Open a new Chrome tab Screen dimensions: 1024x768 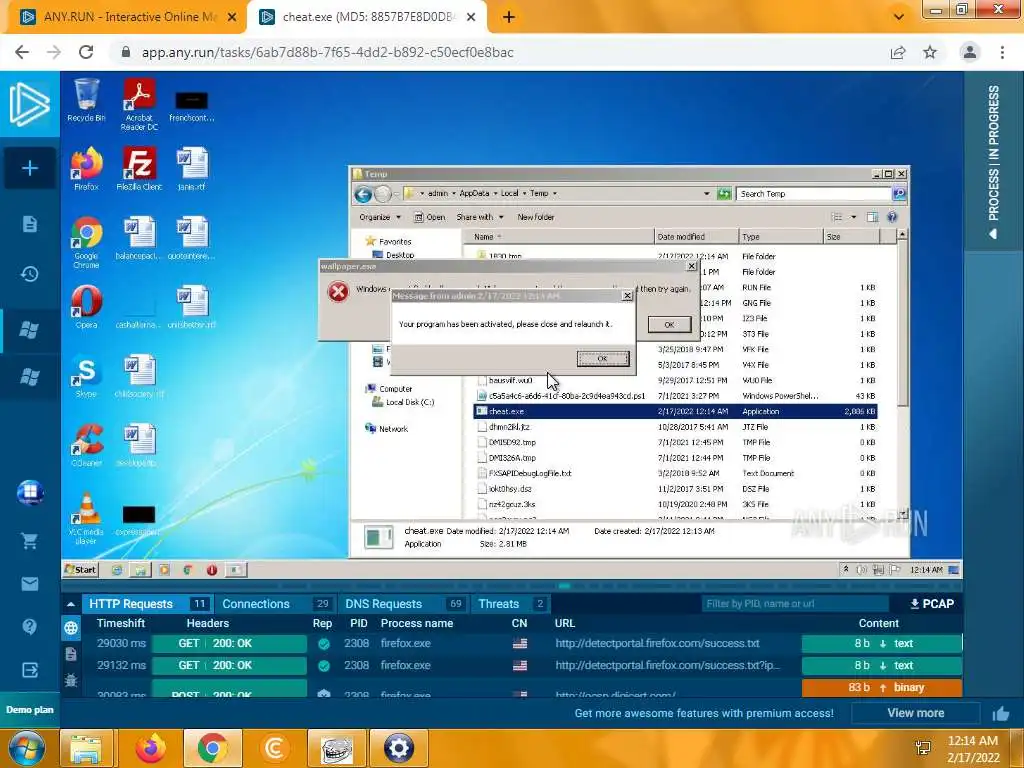pyautogui.click(x=509, y=17)
